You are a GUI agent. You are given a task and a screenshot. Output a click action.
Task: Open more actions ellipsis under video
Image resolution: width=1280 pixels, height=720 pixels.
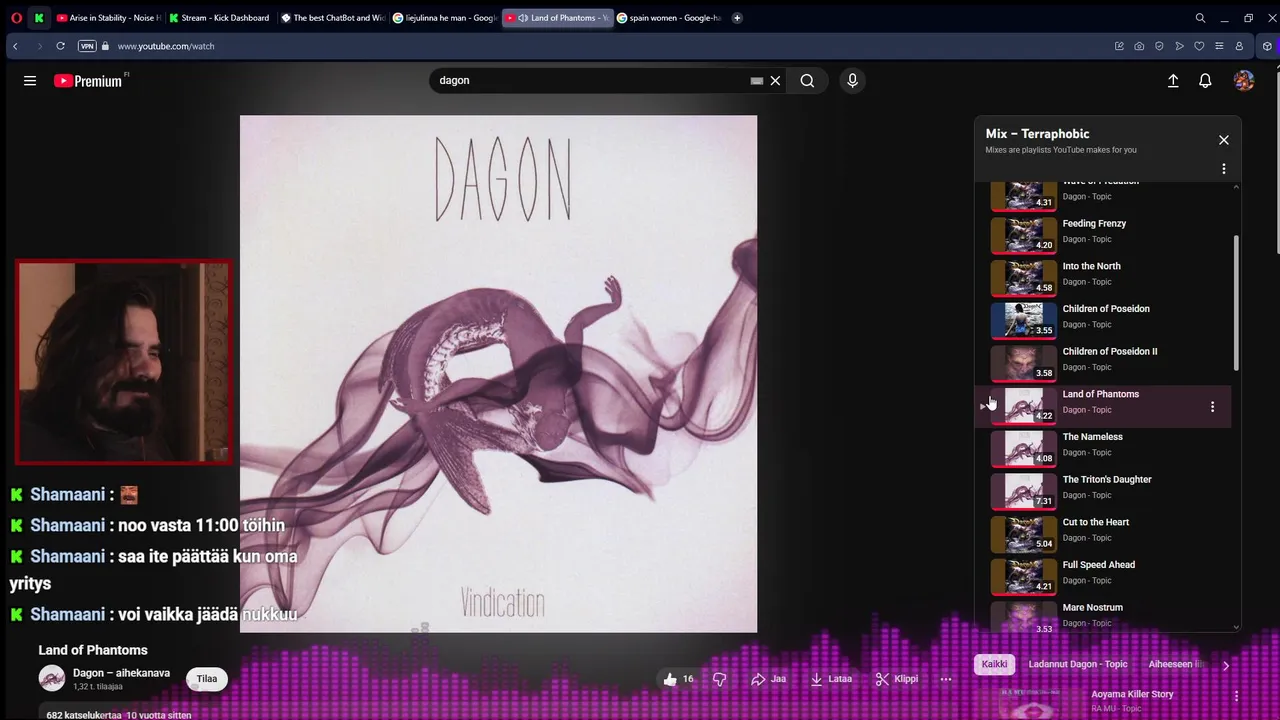[946, 679]
